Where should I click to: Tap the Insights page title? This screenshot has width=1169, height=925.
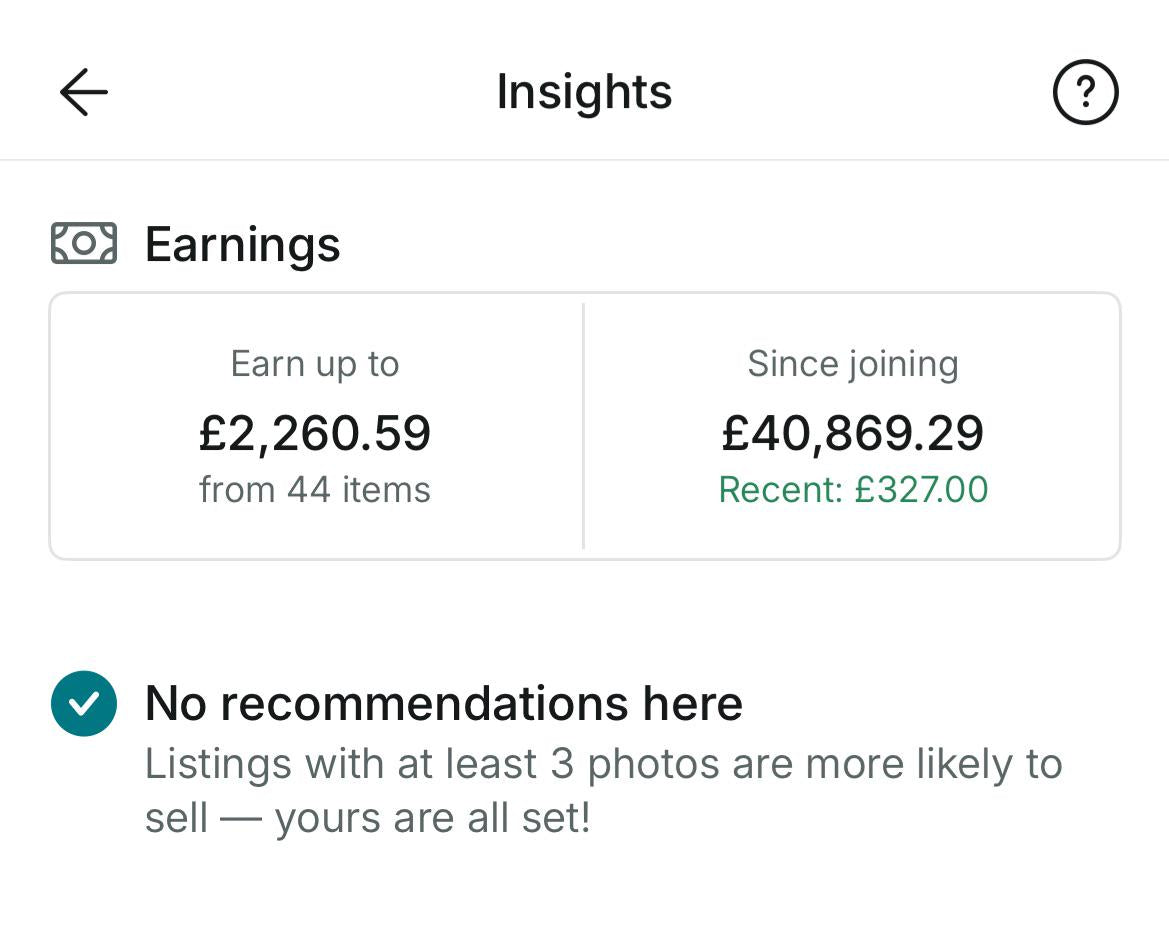(584, 93)
